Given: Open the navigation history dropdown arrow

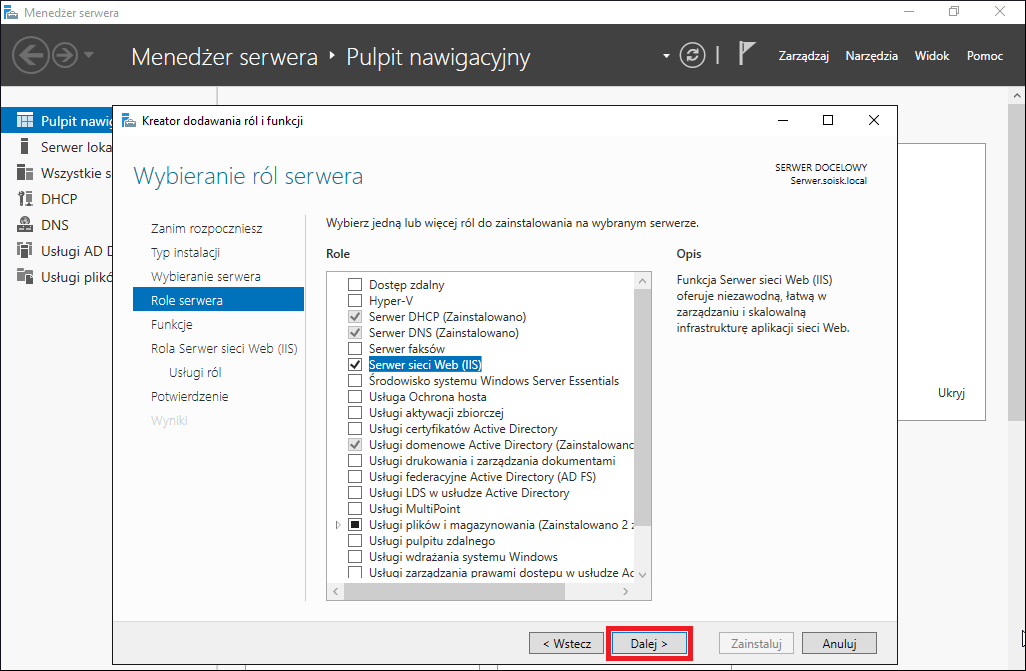Looking at the screenshot, I should pyautogui.click(x=89, y=55).
